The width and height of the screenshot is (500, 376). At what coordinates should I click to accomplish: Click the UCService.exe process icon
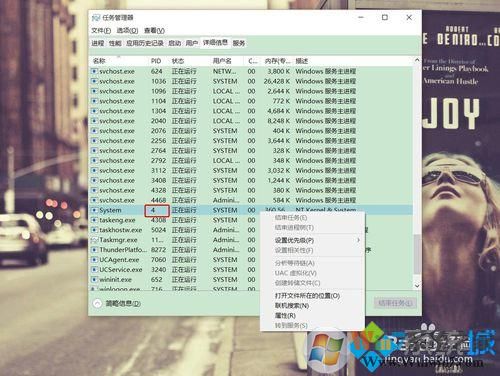click(x=95, y=270)
